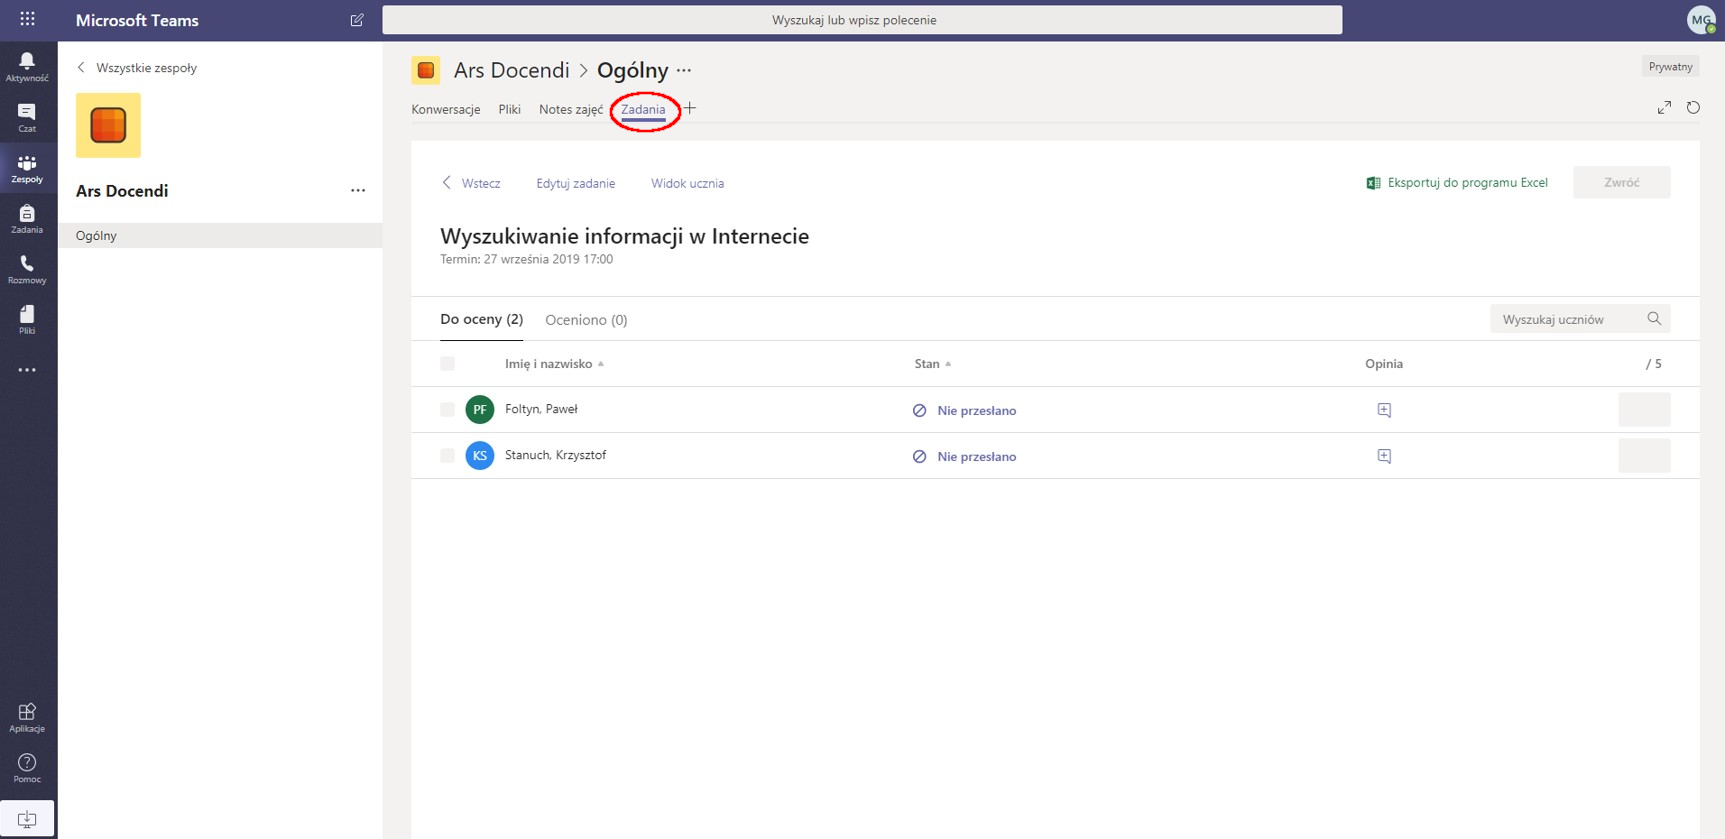Open Pomoc help icon

coord(27,768)
